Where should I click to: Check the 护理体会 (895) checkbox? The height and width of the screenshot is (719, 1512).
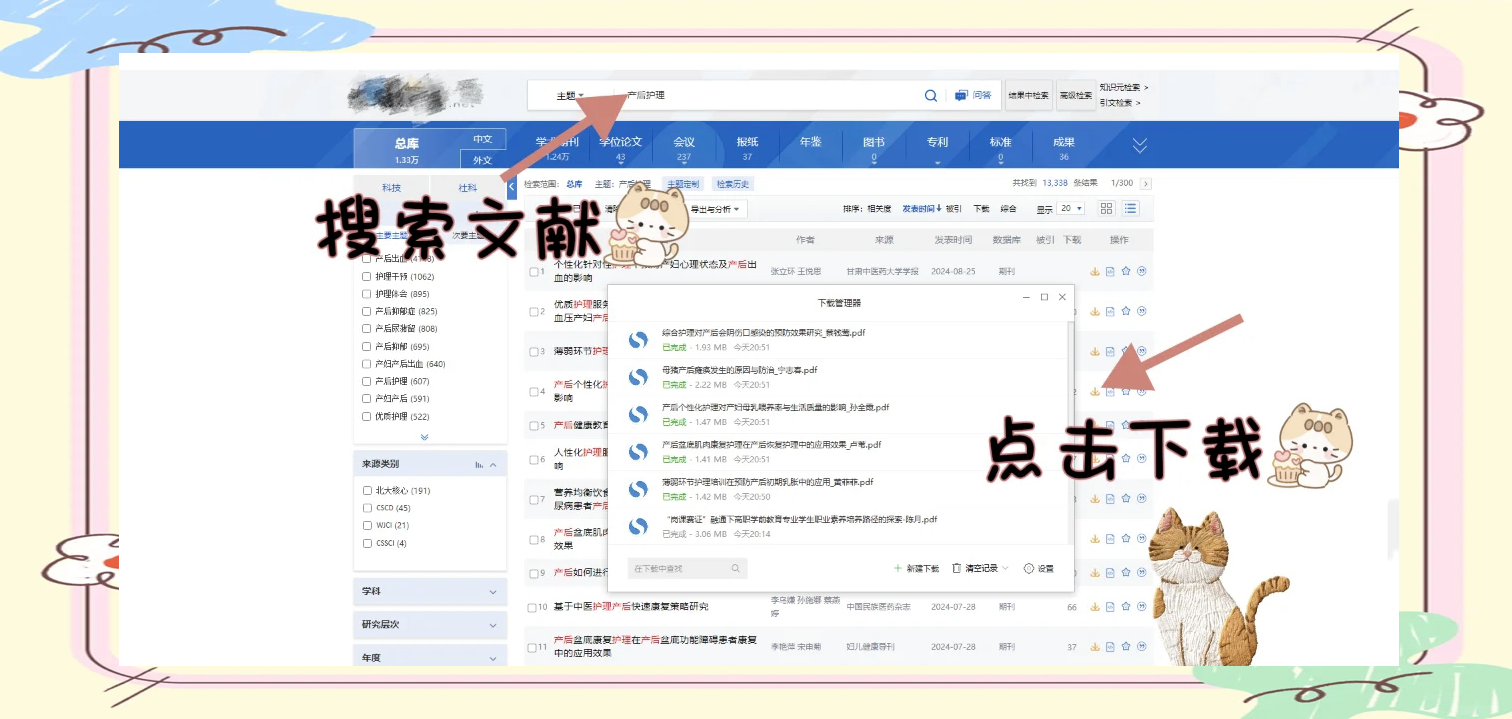click(366, 294)
